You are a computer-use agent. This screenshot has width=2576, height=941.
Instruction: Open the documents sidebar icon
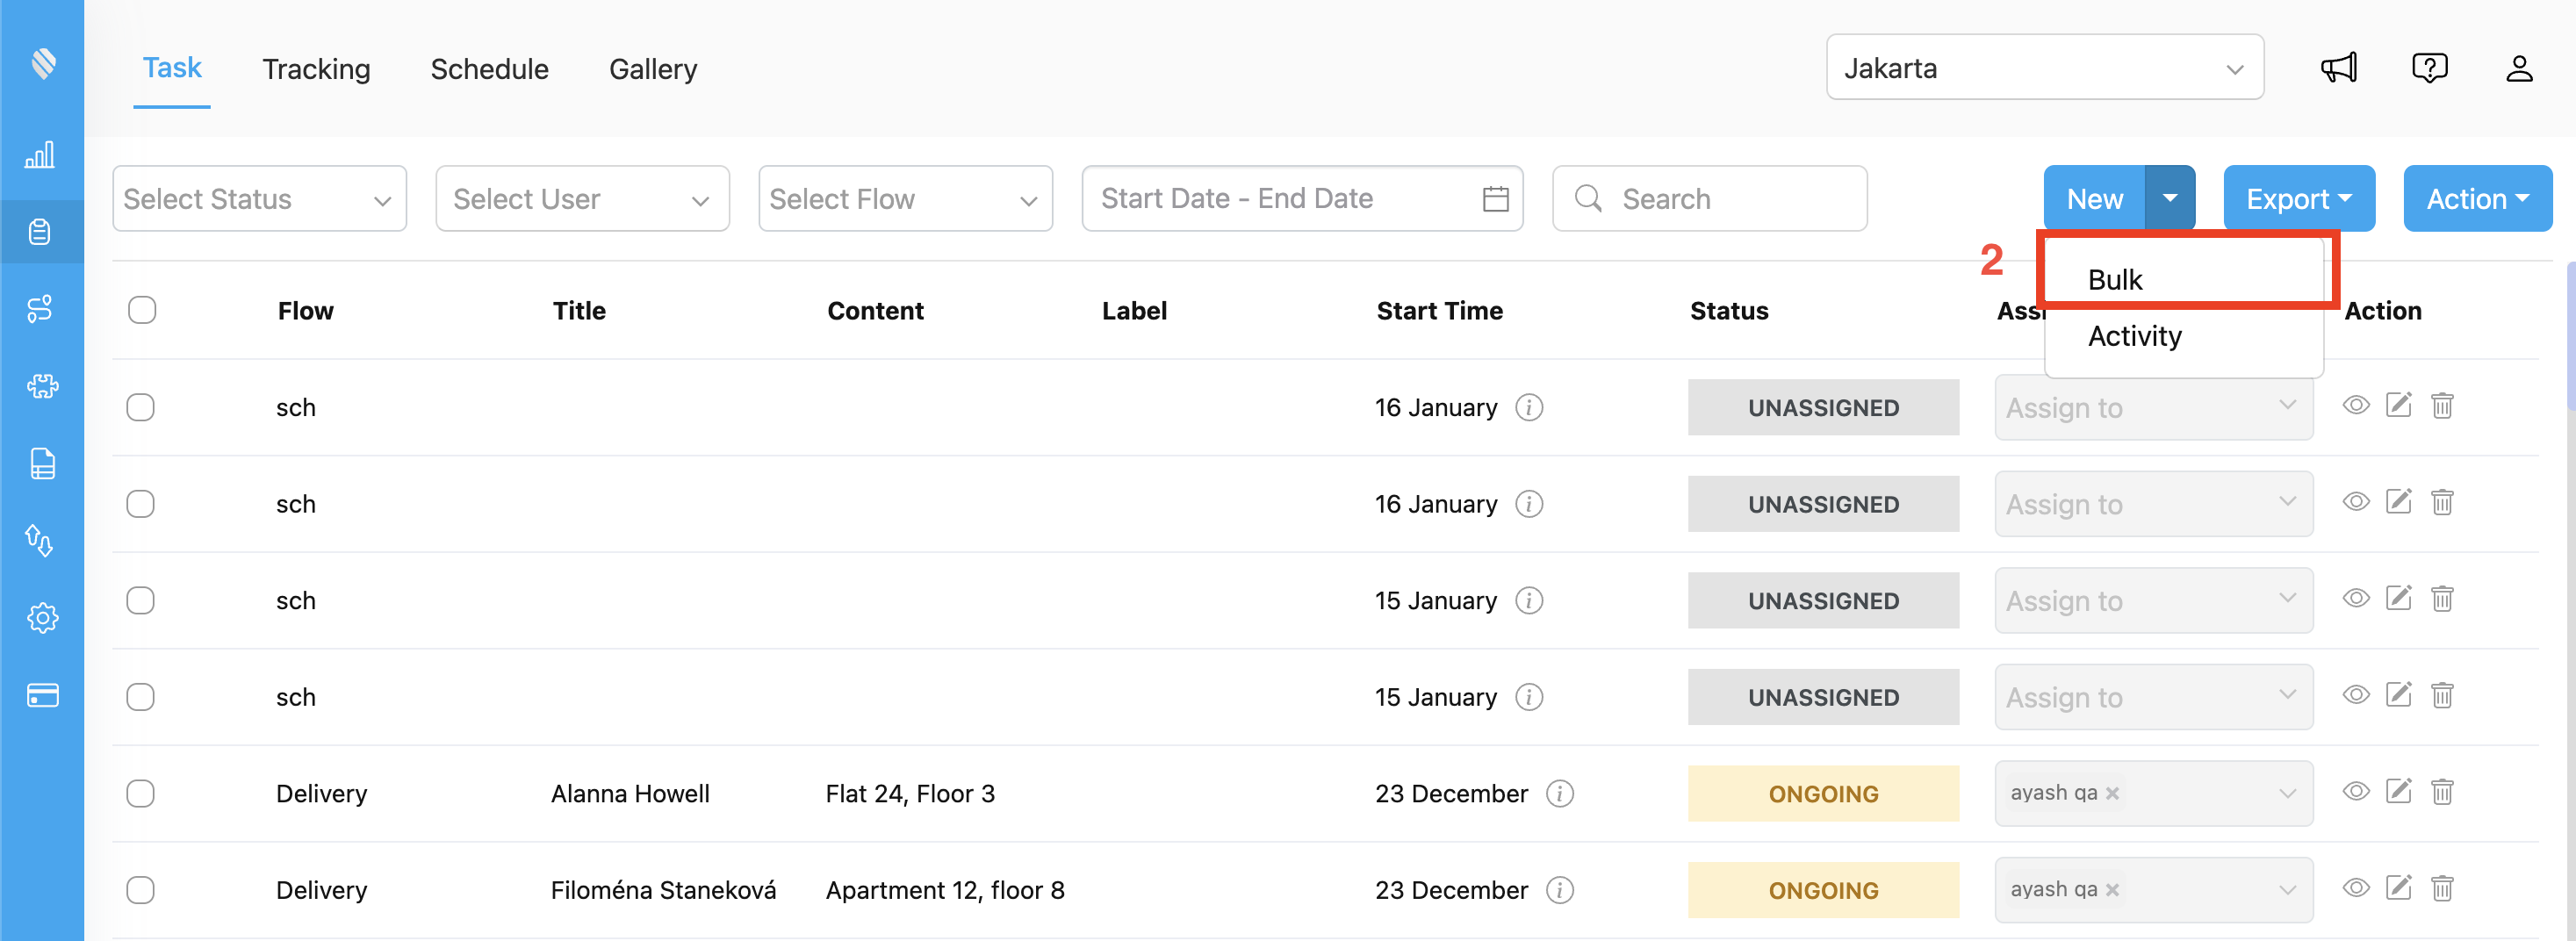[x=42, y=463]
